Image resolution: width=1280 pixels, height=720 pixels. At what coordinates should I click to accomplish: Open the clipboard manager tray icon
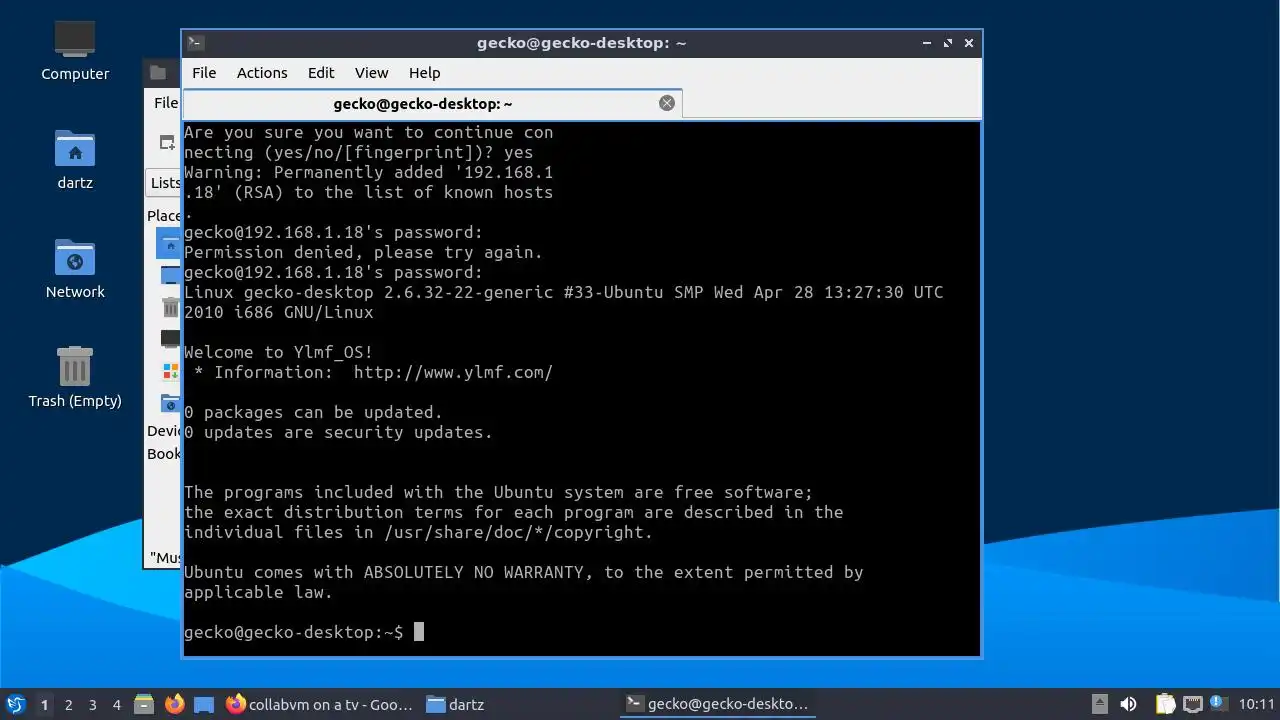[x=1165, y=704]
